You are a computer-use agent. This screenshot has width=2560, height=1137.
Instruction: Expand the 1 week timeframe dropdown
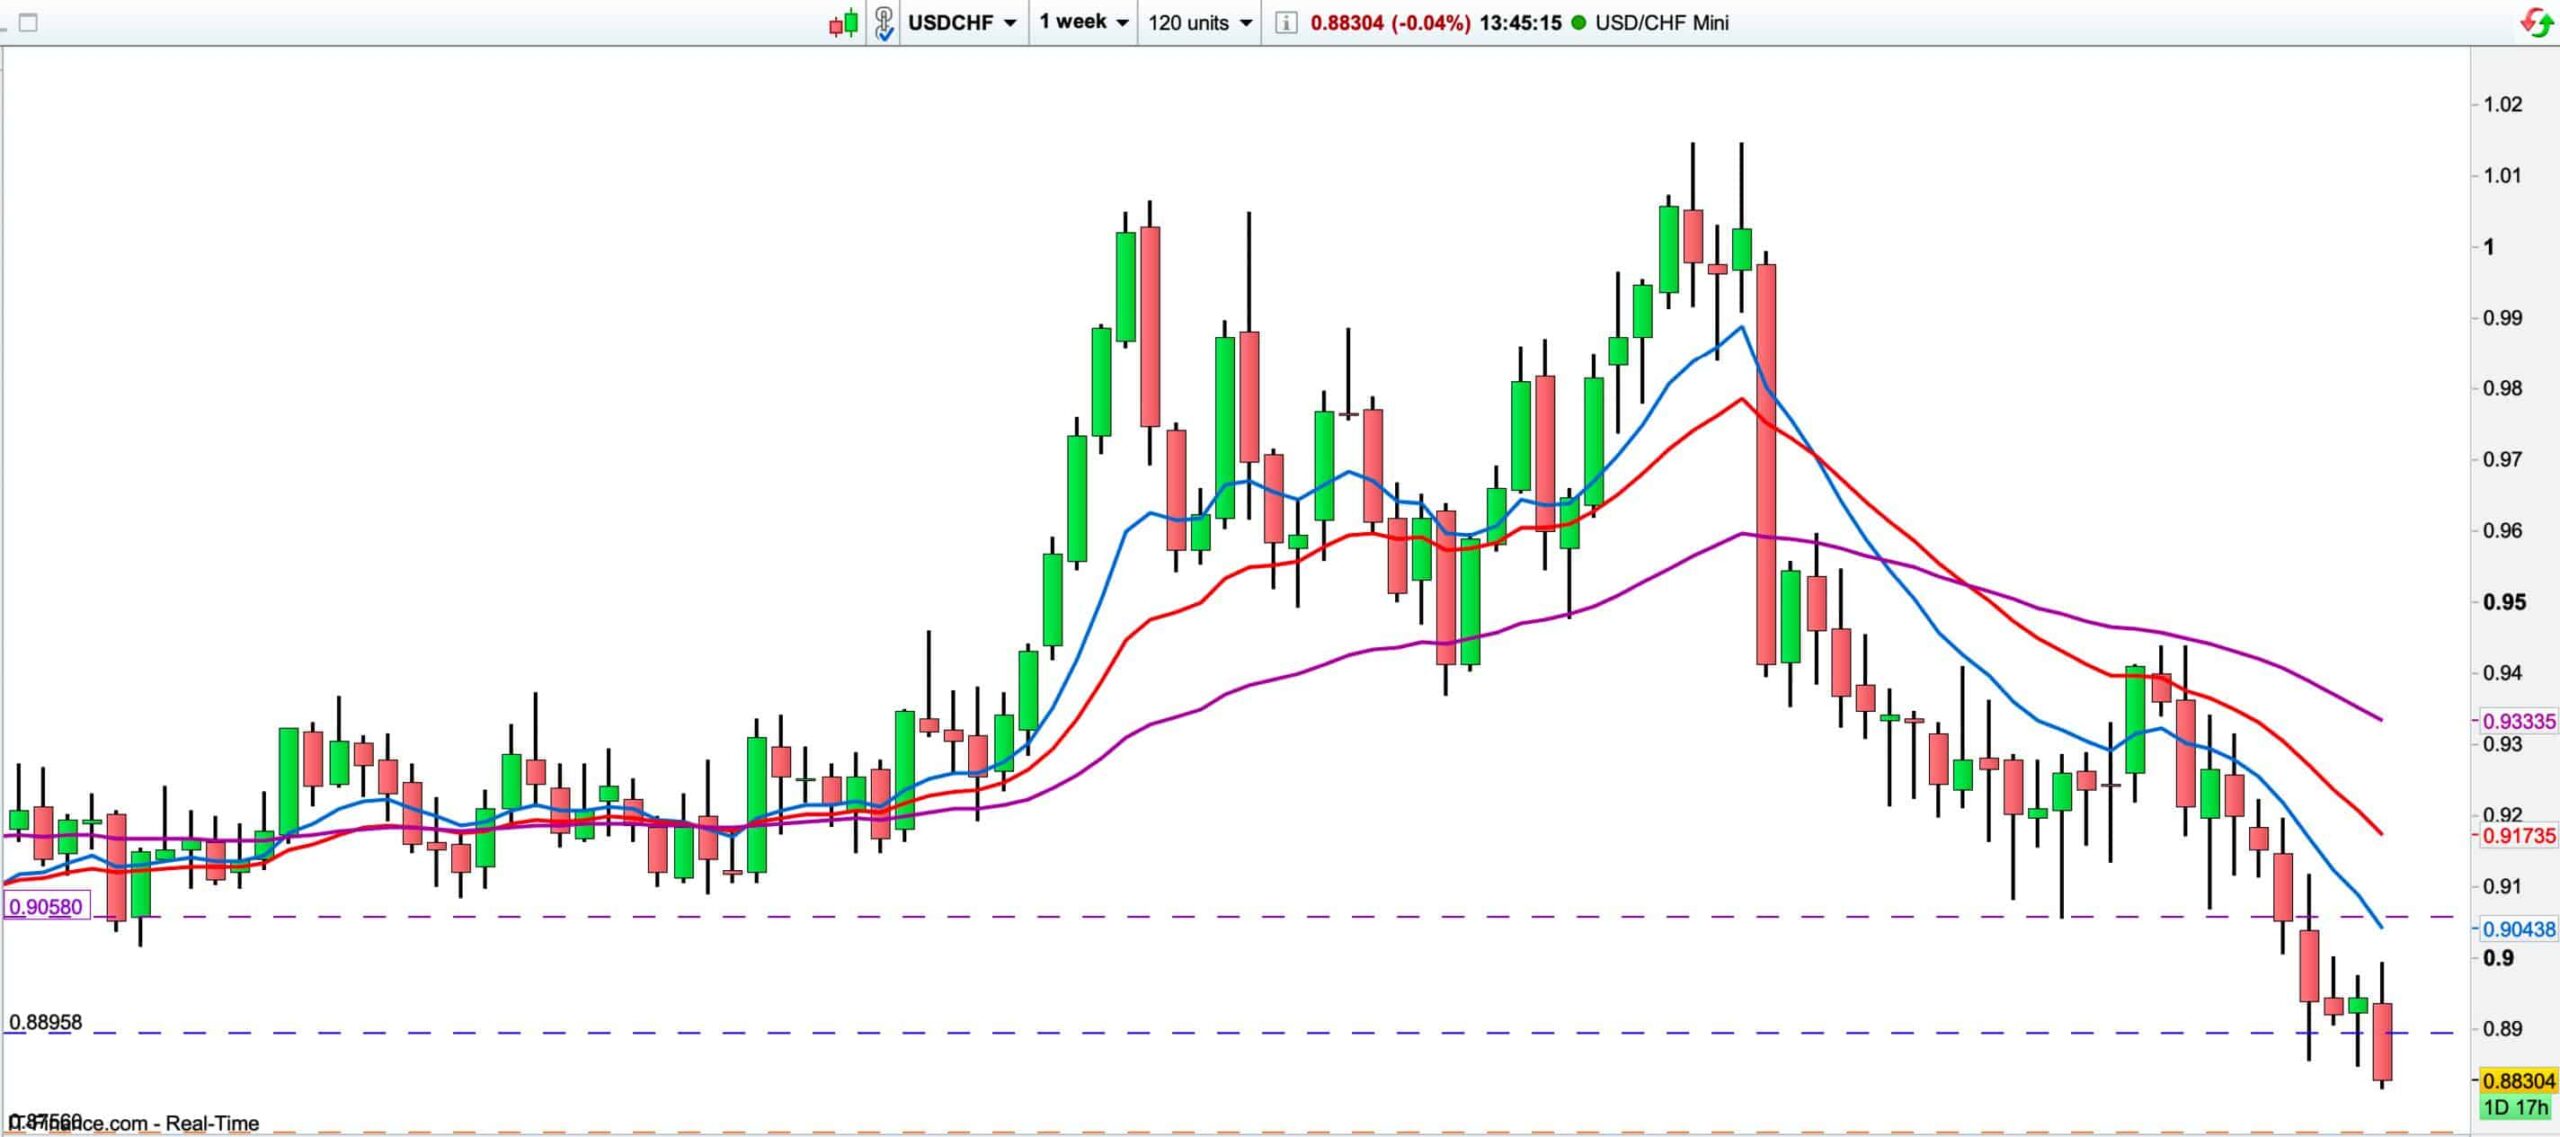(x=1083, y=22)
